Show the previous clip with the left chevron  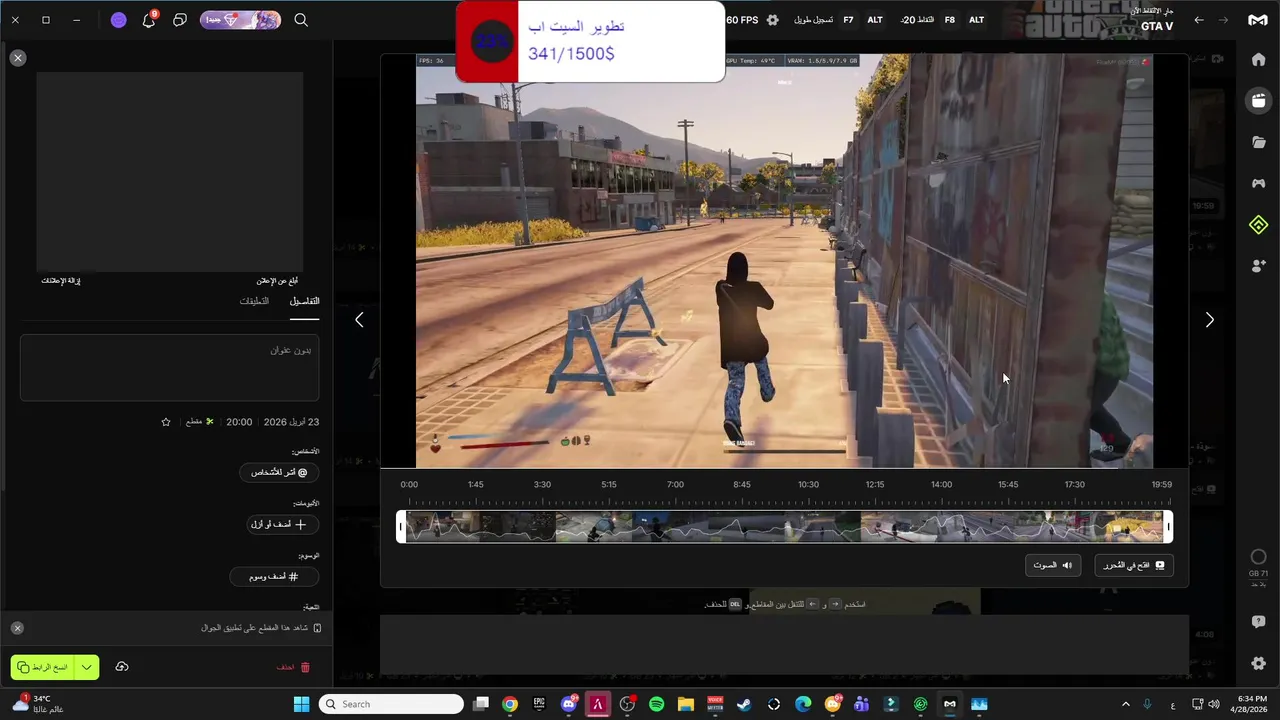tap(359, 320)
